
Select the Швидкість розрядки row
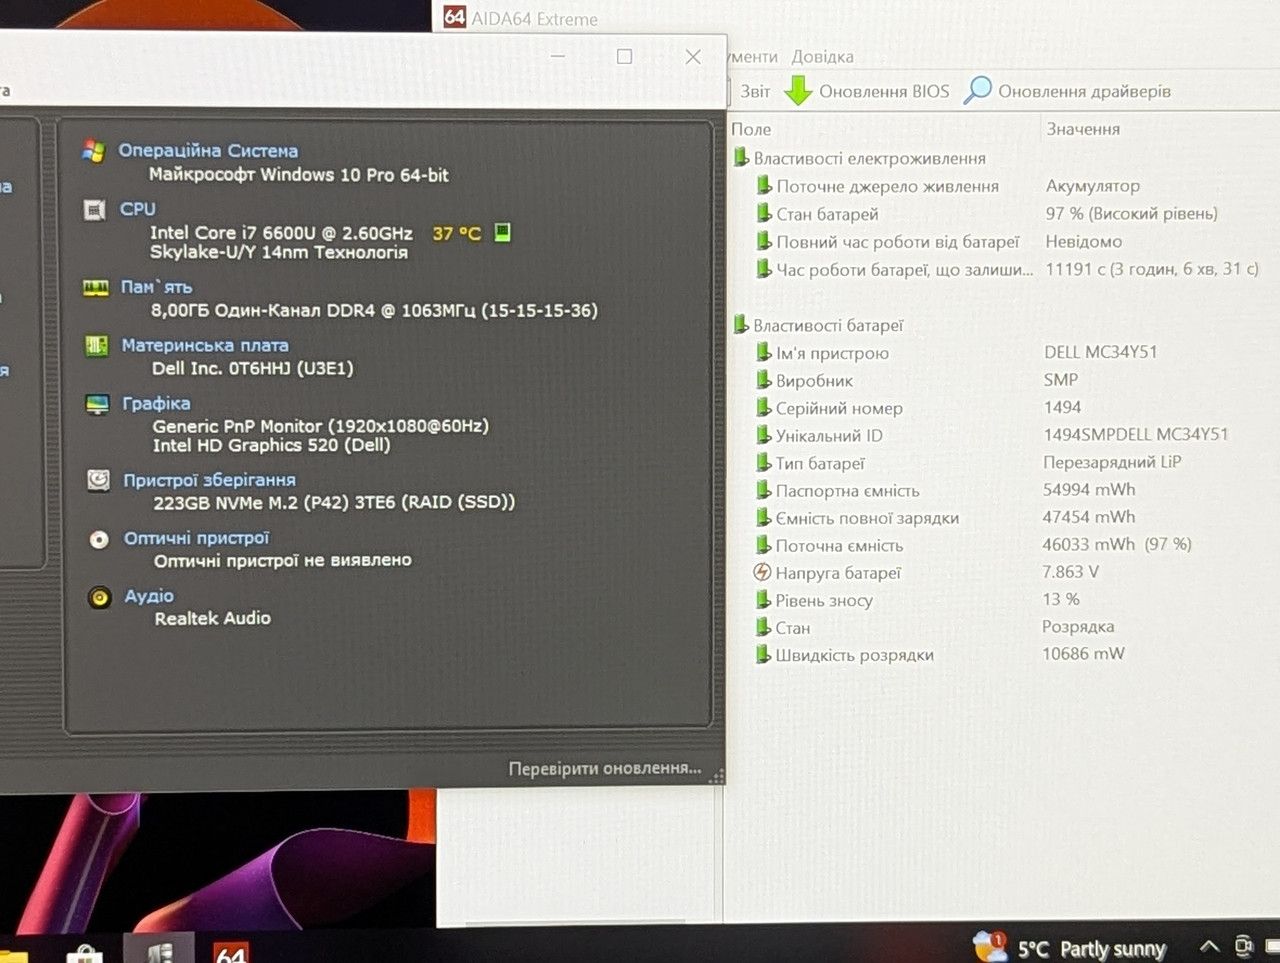tap(1003, 655)
